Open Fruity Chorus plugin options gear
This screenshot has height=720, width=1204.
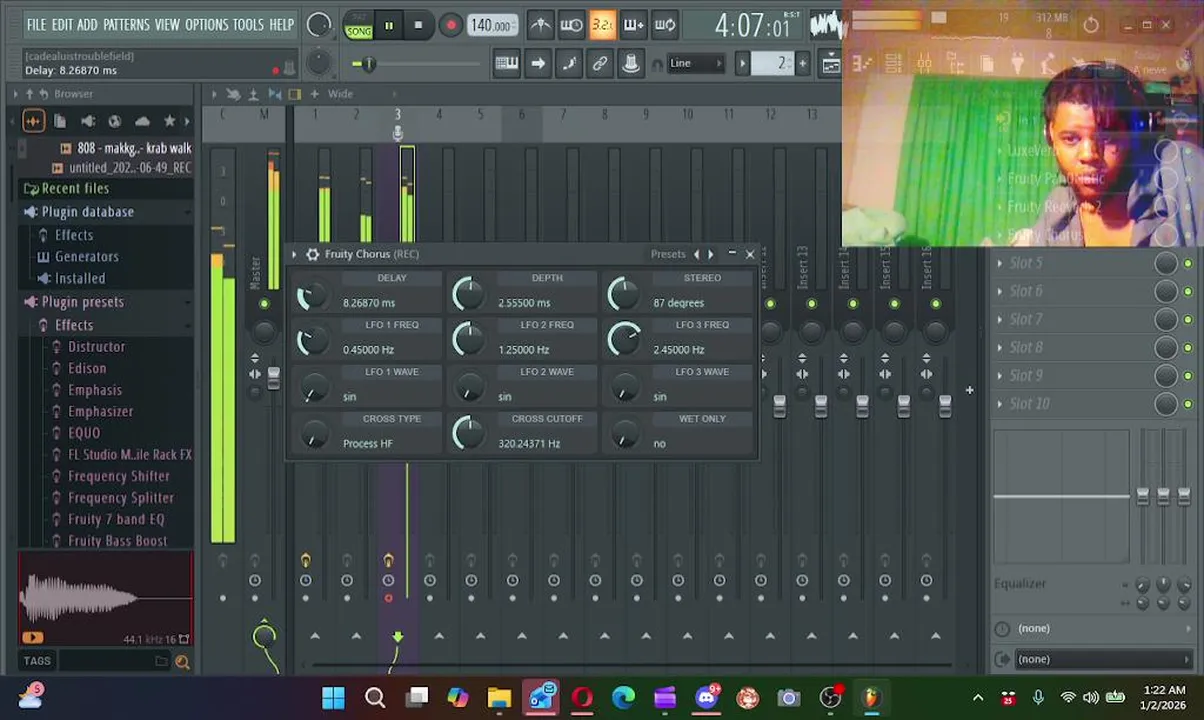click(312, 255)
